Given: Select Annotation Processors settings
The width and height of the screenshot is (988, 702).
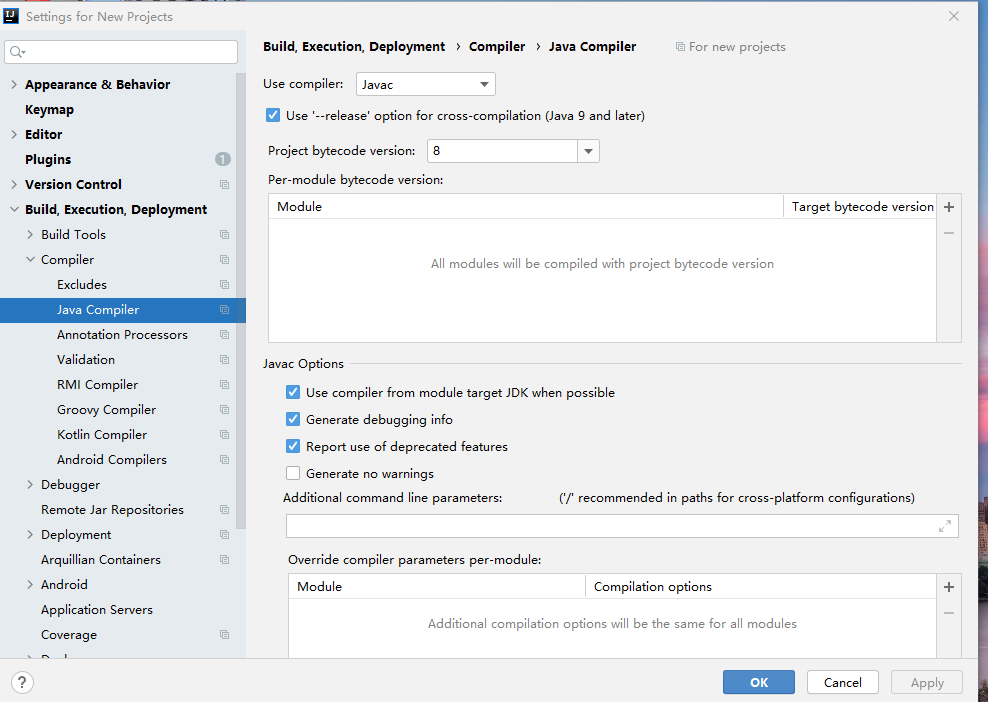Looking at the screenshot, I should (122, 335).
